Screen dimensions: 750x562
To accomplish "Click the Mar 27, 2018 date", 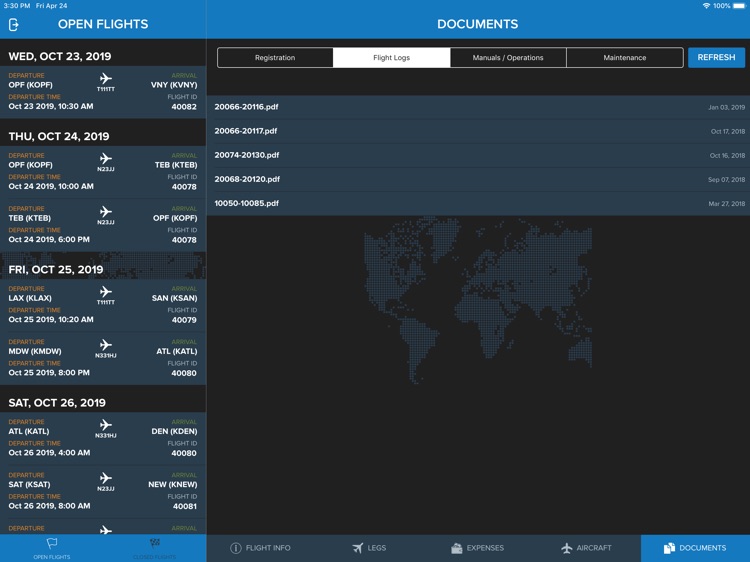I will [x=727, y=204].
